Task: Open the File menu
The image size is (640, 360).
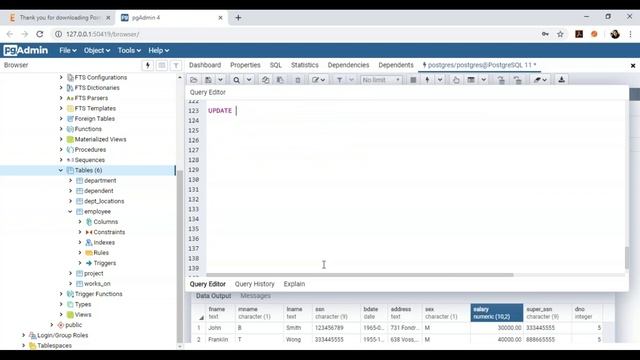Action: [x=68, y=50]
